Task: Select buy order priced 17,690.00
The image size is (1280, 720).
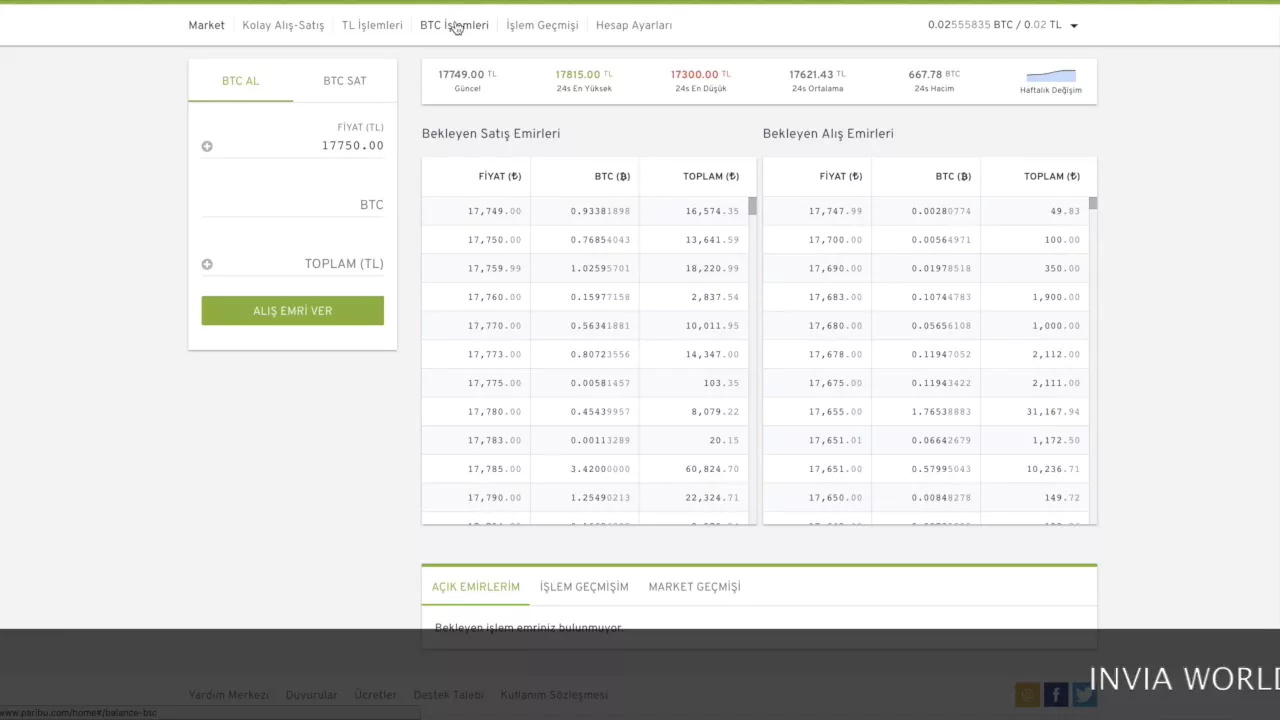Action: click(x=926, y=268)
